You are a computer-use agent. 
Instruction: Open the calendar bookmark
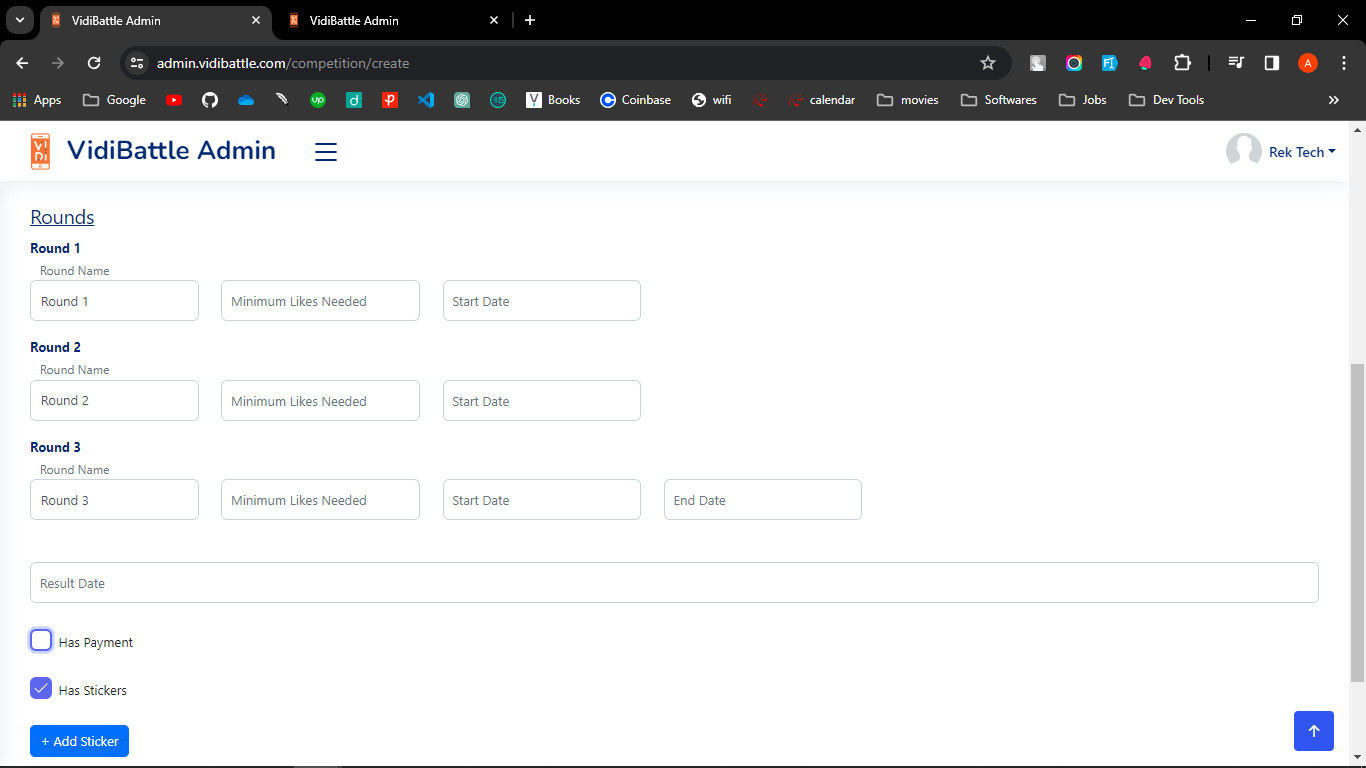[x=822, y=100]
